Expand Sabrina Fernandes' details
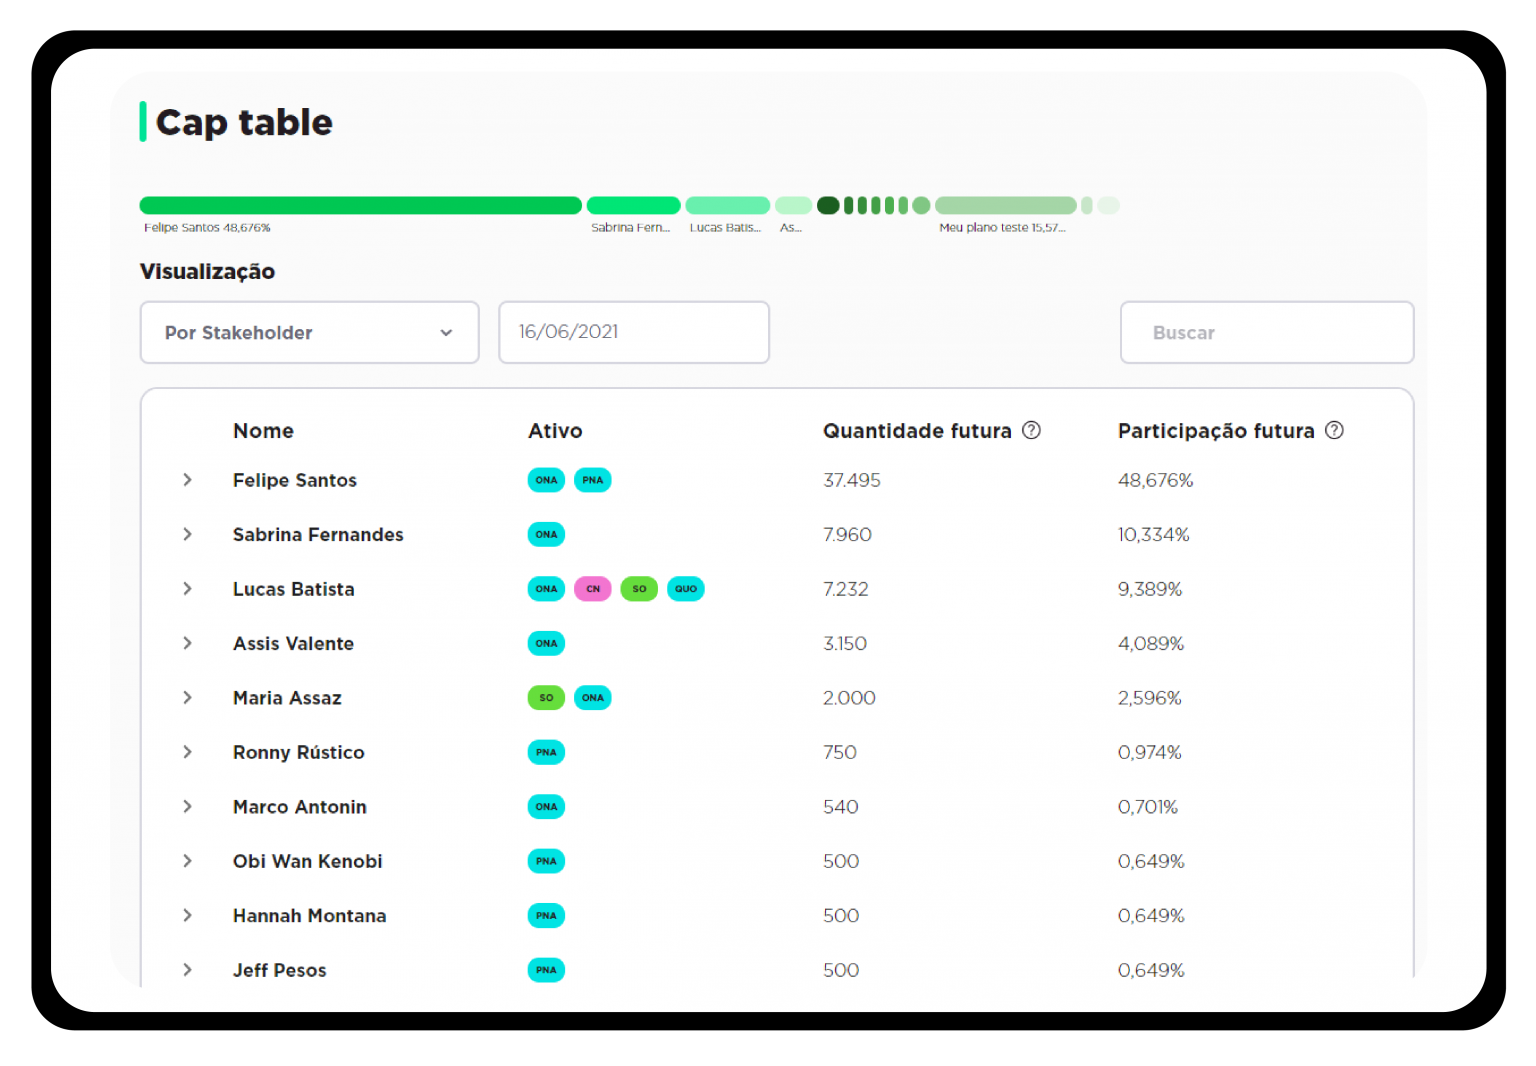The image size is (1536, 1066). point(187,534)
